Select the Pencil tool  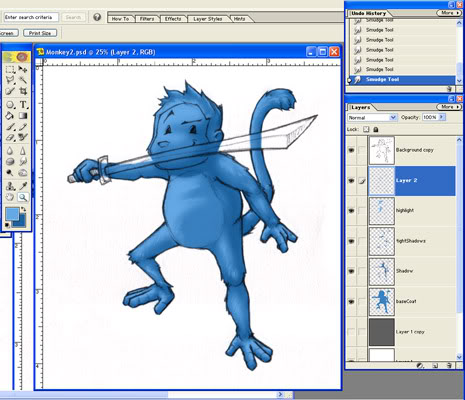23,127
